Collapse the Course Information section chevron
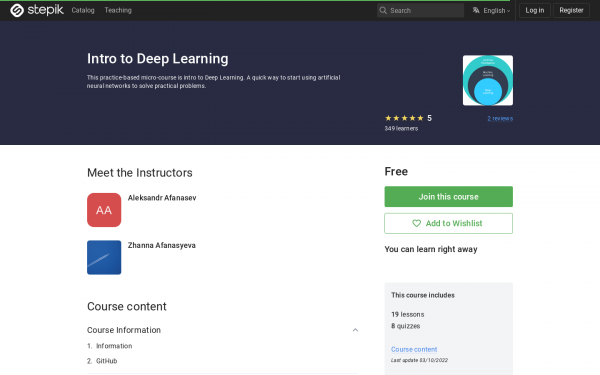The image size is (600, 375). [355, 330]
